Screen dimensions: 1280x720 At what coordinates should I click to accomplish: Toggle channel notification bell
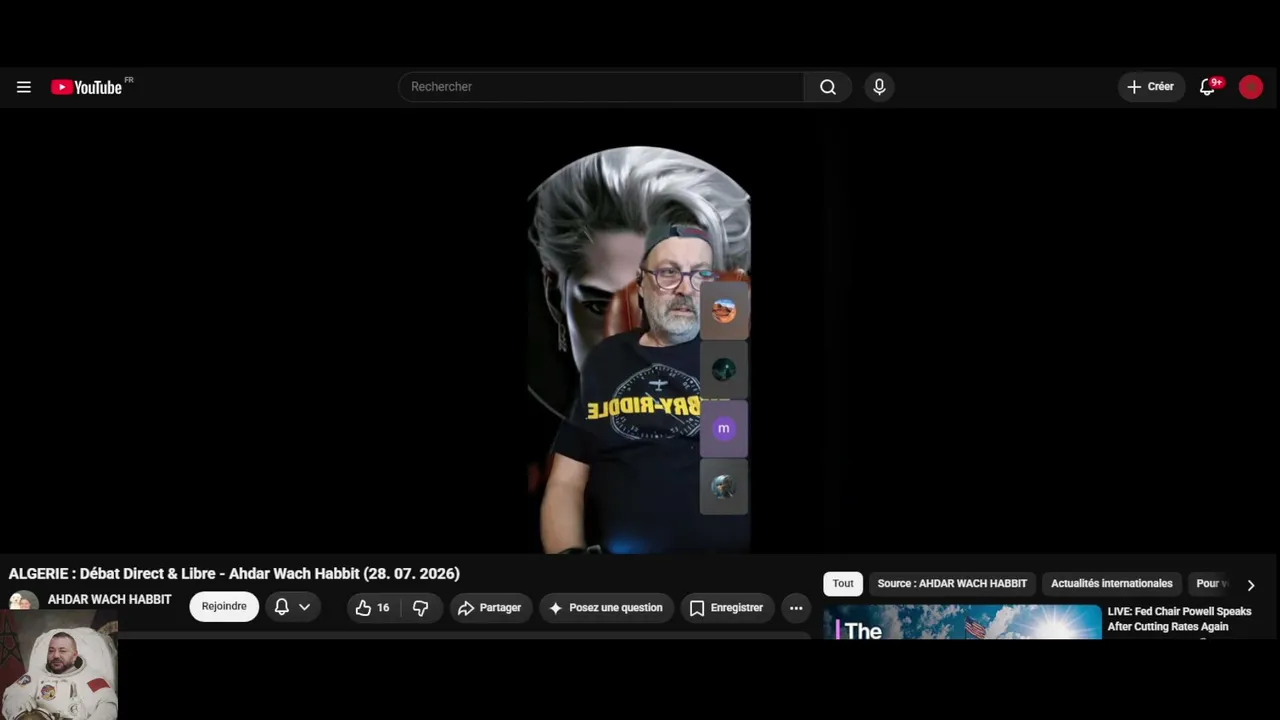click(282, 607)
